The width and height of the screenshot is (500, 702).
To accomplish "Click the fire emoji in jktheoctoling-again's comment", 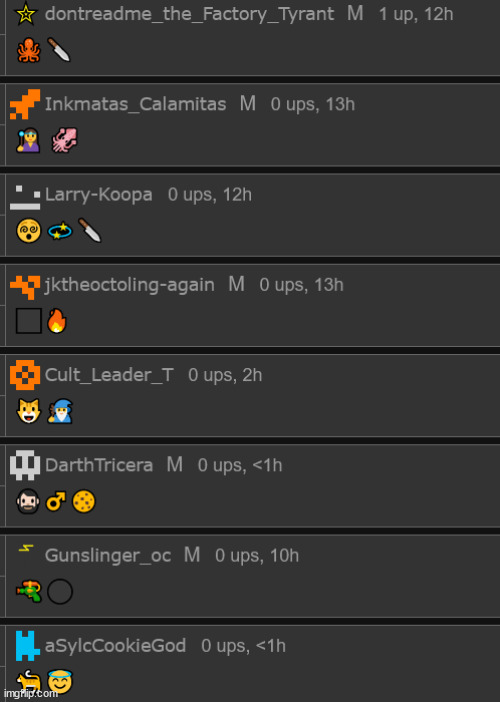I will pyautogui.click(x=57, y=321).
